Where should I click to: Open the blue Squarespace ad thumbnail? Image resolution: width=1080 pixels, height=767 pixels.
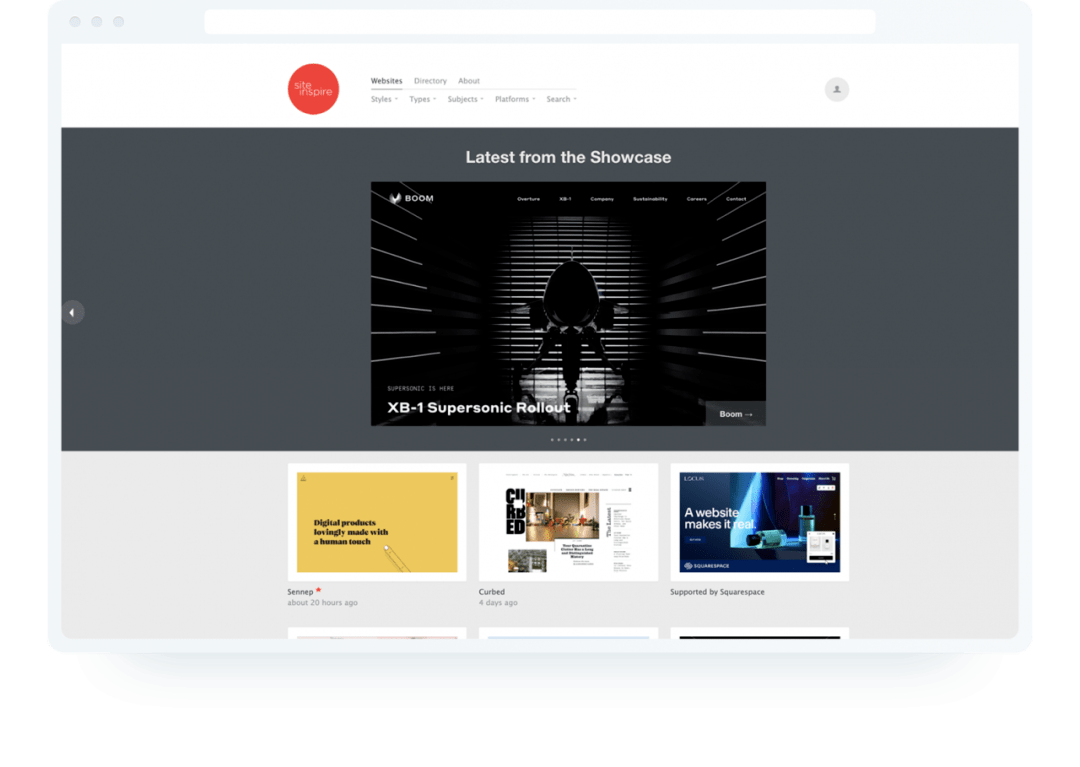760,522
